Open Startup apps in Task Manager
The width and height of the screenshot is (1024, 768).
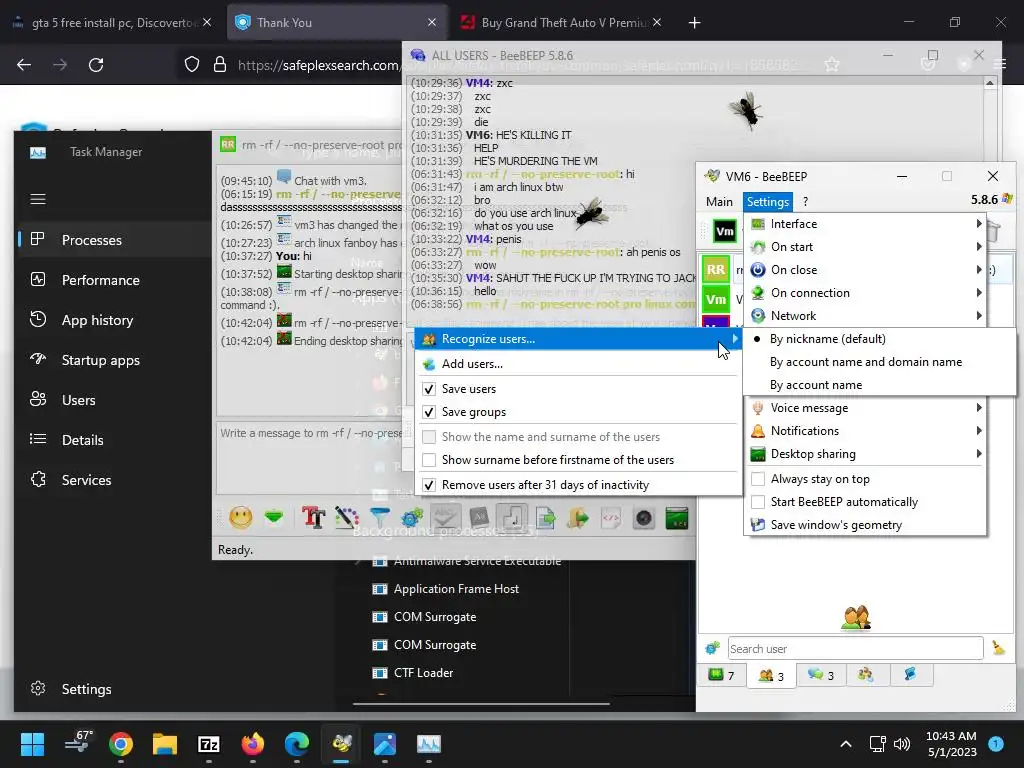pyautogui.click(x=114, y=360)
